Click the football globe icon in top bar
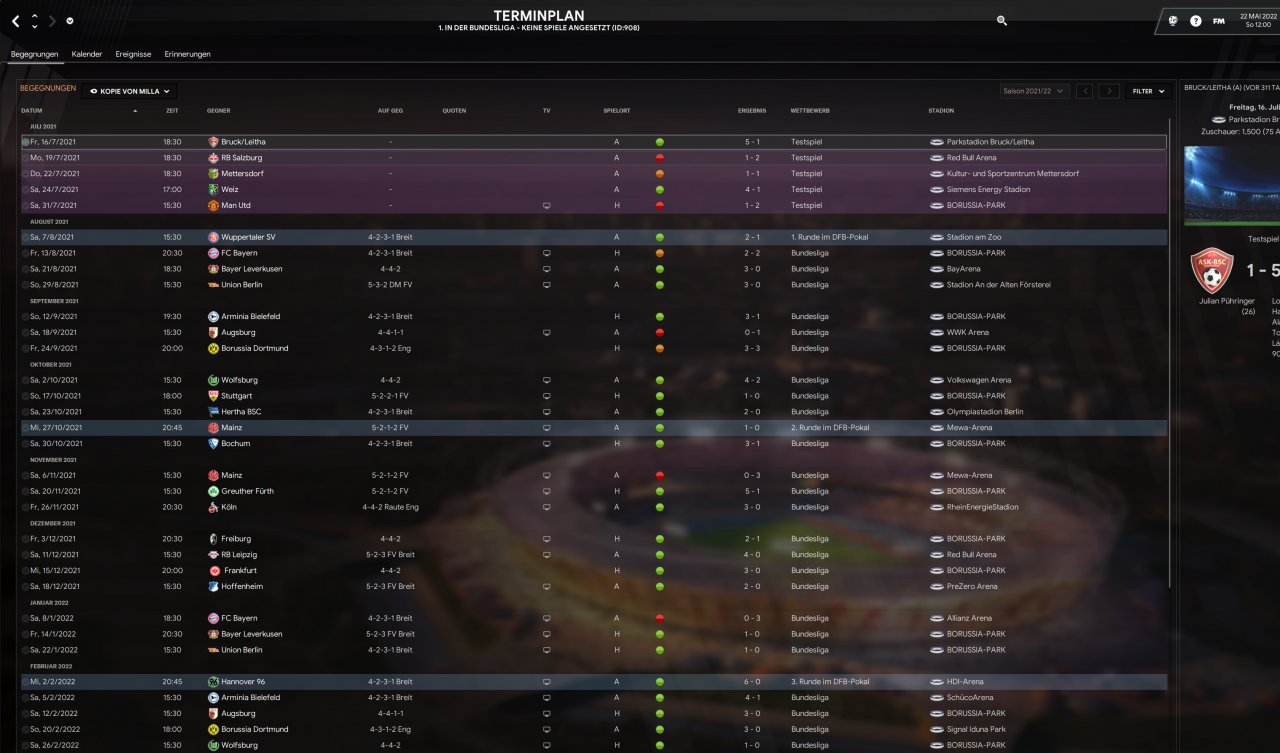The width and height of the screenshot is (1280, 753). [1173, 21]
